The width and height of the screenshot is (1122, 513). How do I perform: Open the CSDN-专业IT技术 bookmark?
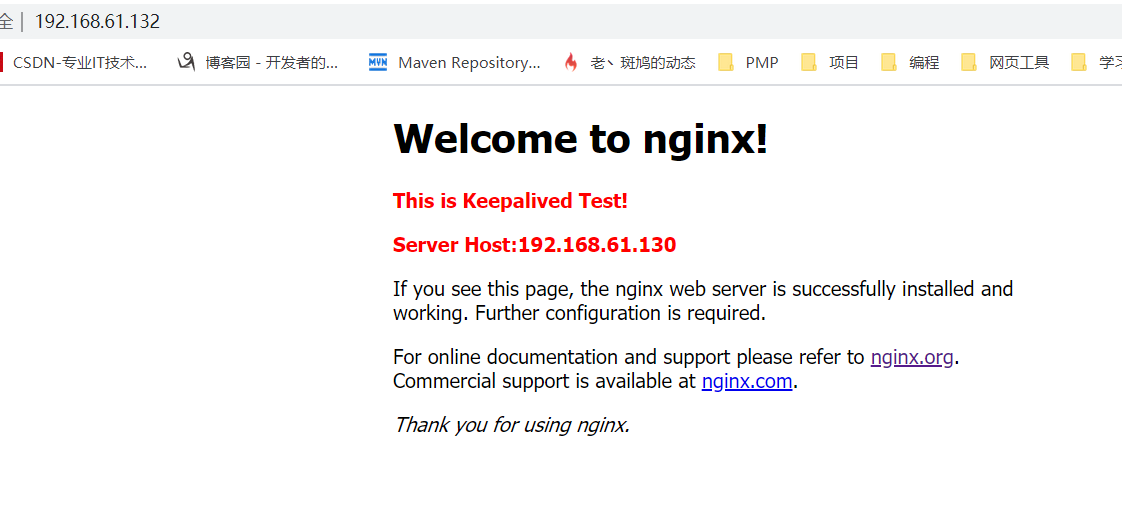point(80,62)
